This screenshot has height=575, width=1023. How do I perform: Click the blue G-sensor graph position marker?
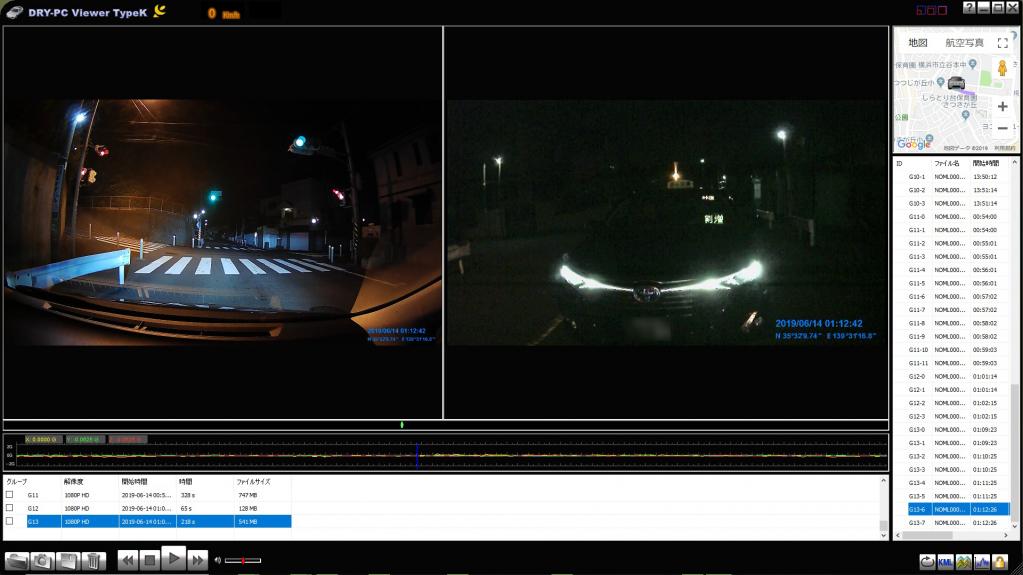click(417, 455)
